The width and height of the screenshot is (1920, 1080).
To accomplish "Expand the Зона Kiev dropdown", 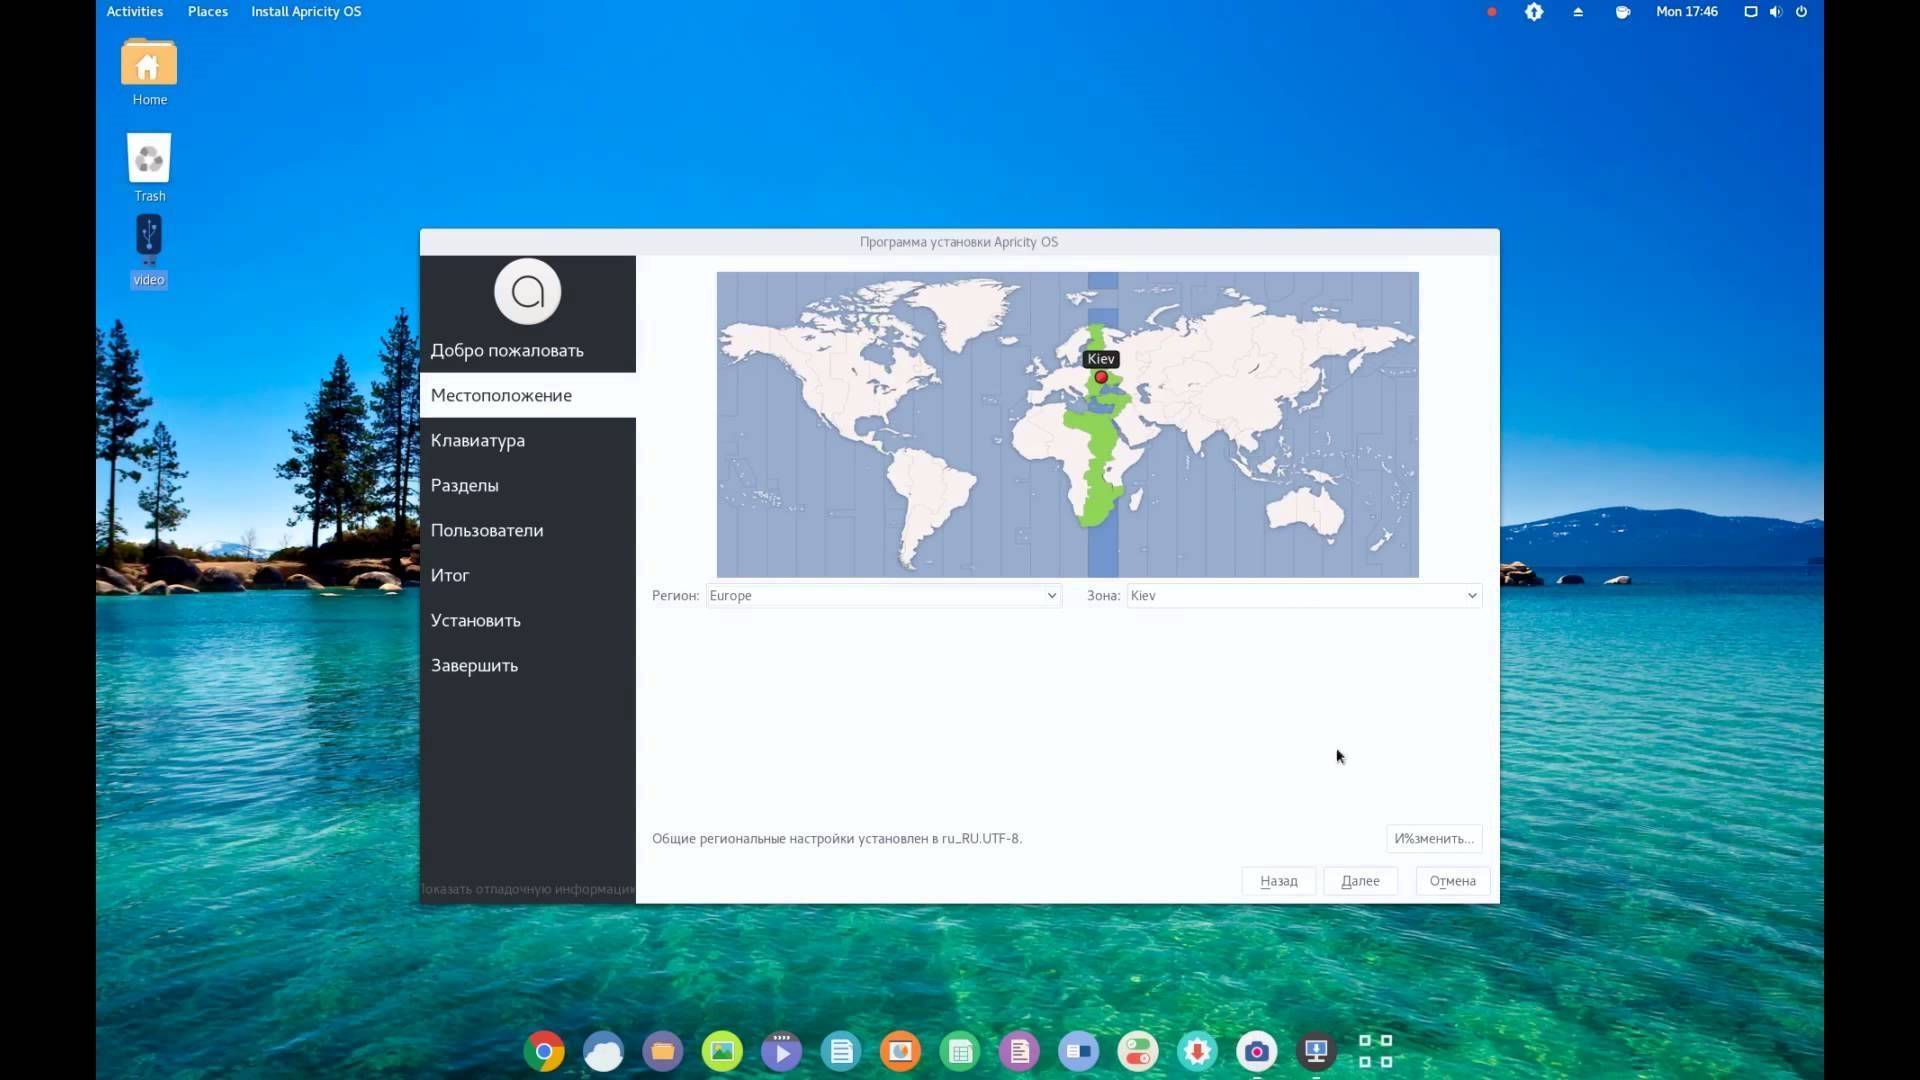I will [x=1304, y=596].
